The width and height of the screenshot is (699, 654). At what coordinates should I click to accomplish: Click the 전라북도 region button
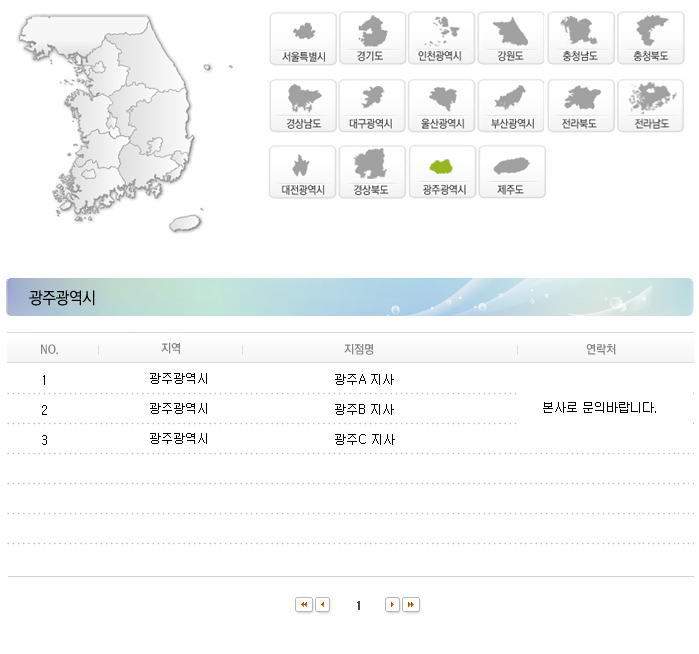[581, 106]
